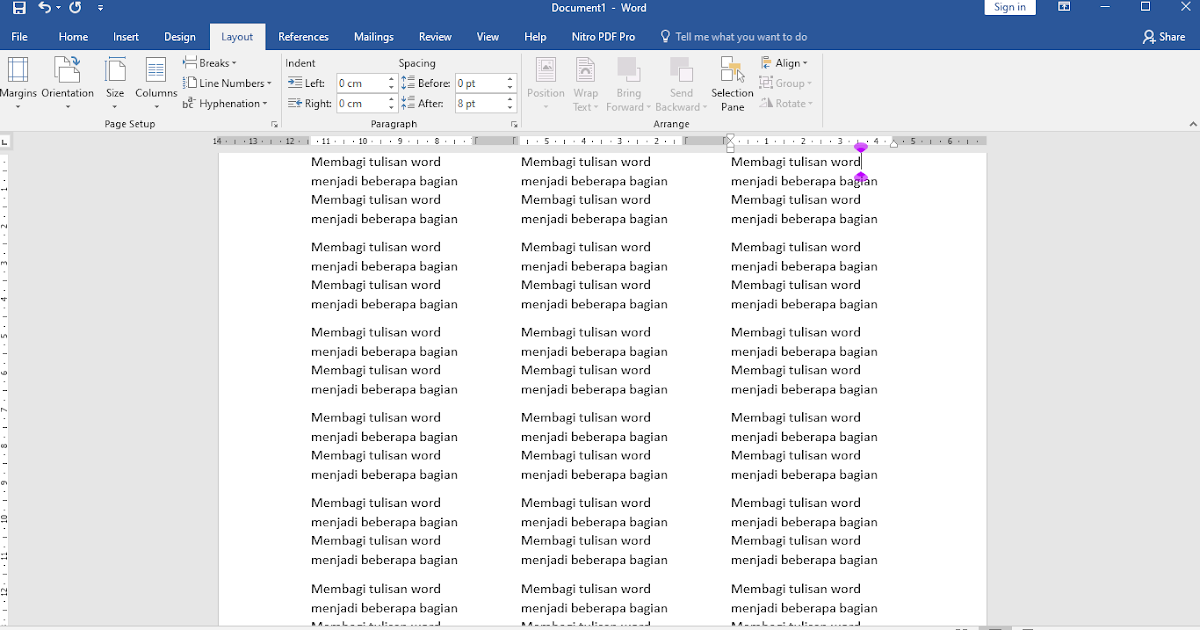Click the Send Backward button
1200x630 pixels.
[x=681, y=83]
